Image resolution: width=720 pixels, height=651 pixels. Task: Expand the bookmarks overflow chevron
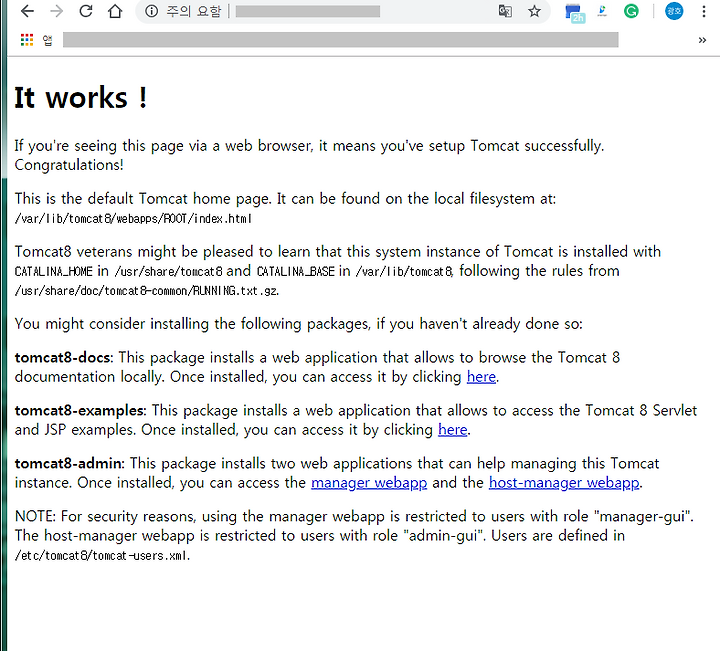click(x=702, y=40)
